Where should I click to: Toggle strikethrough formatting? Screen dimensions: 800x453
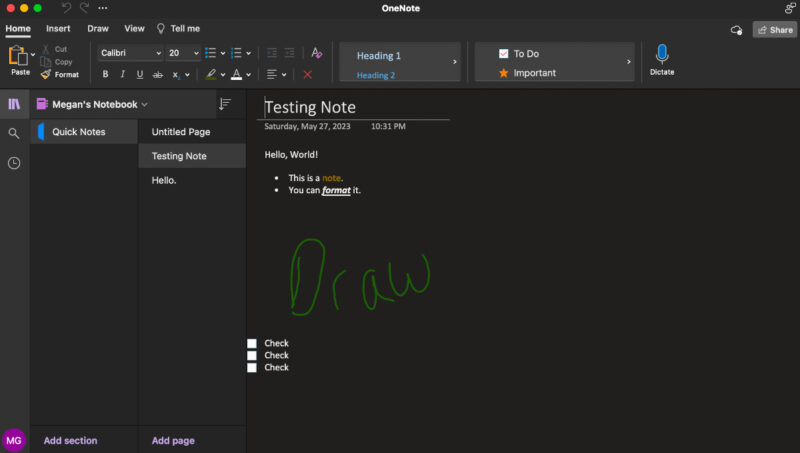click(158, 74)
